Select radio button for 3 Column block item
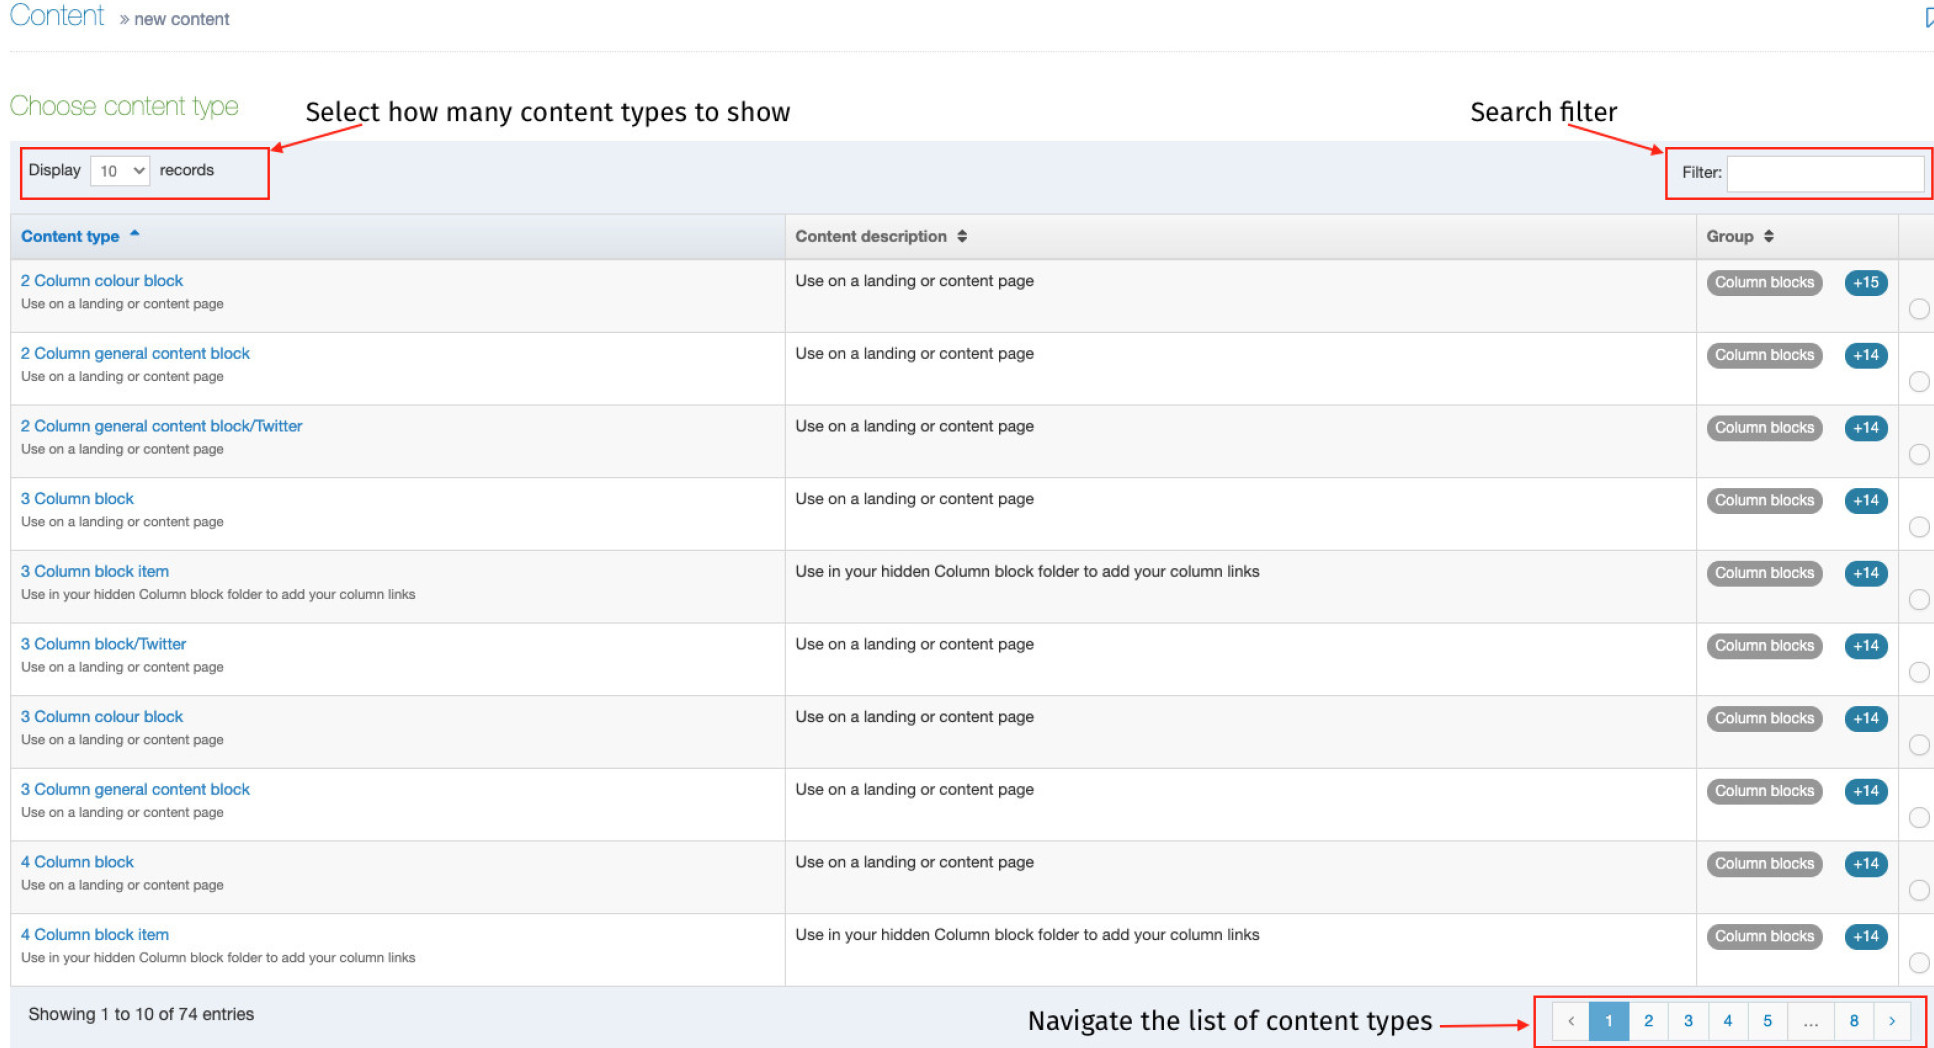The width and height of the screenshot is (1934, 1048). 1918,600
